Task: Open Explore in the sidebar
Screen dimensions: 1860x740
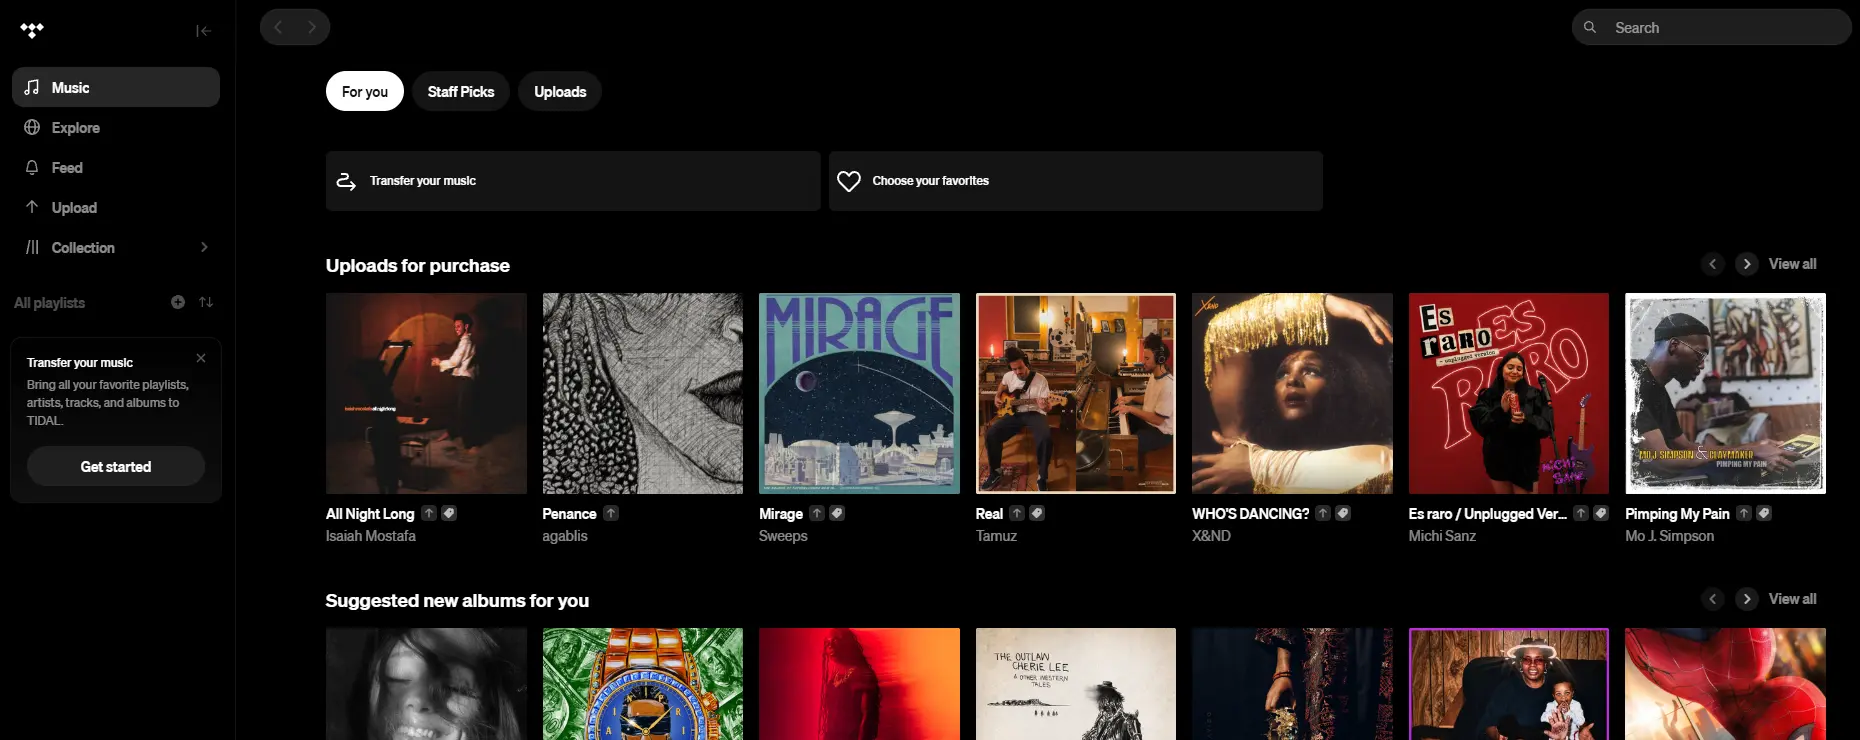Action: 116,127
